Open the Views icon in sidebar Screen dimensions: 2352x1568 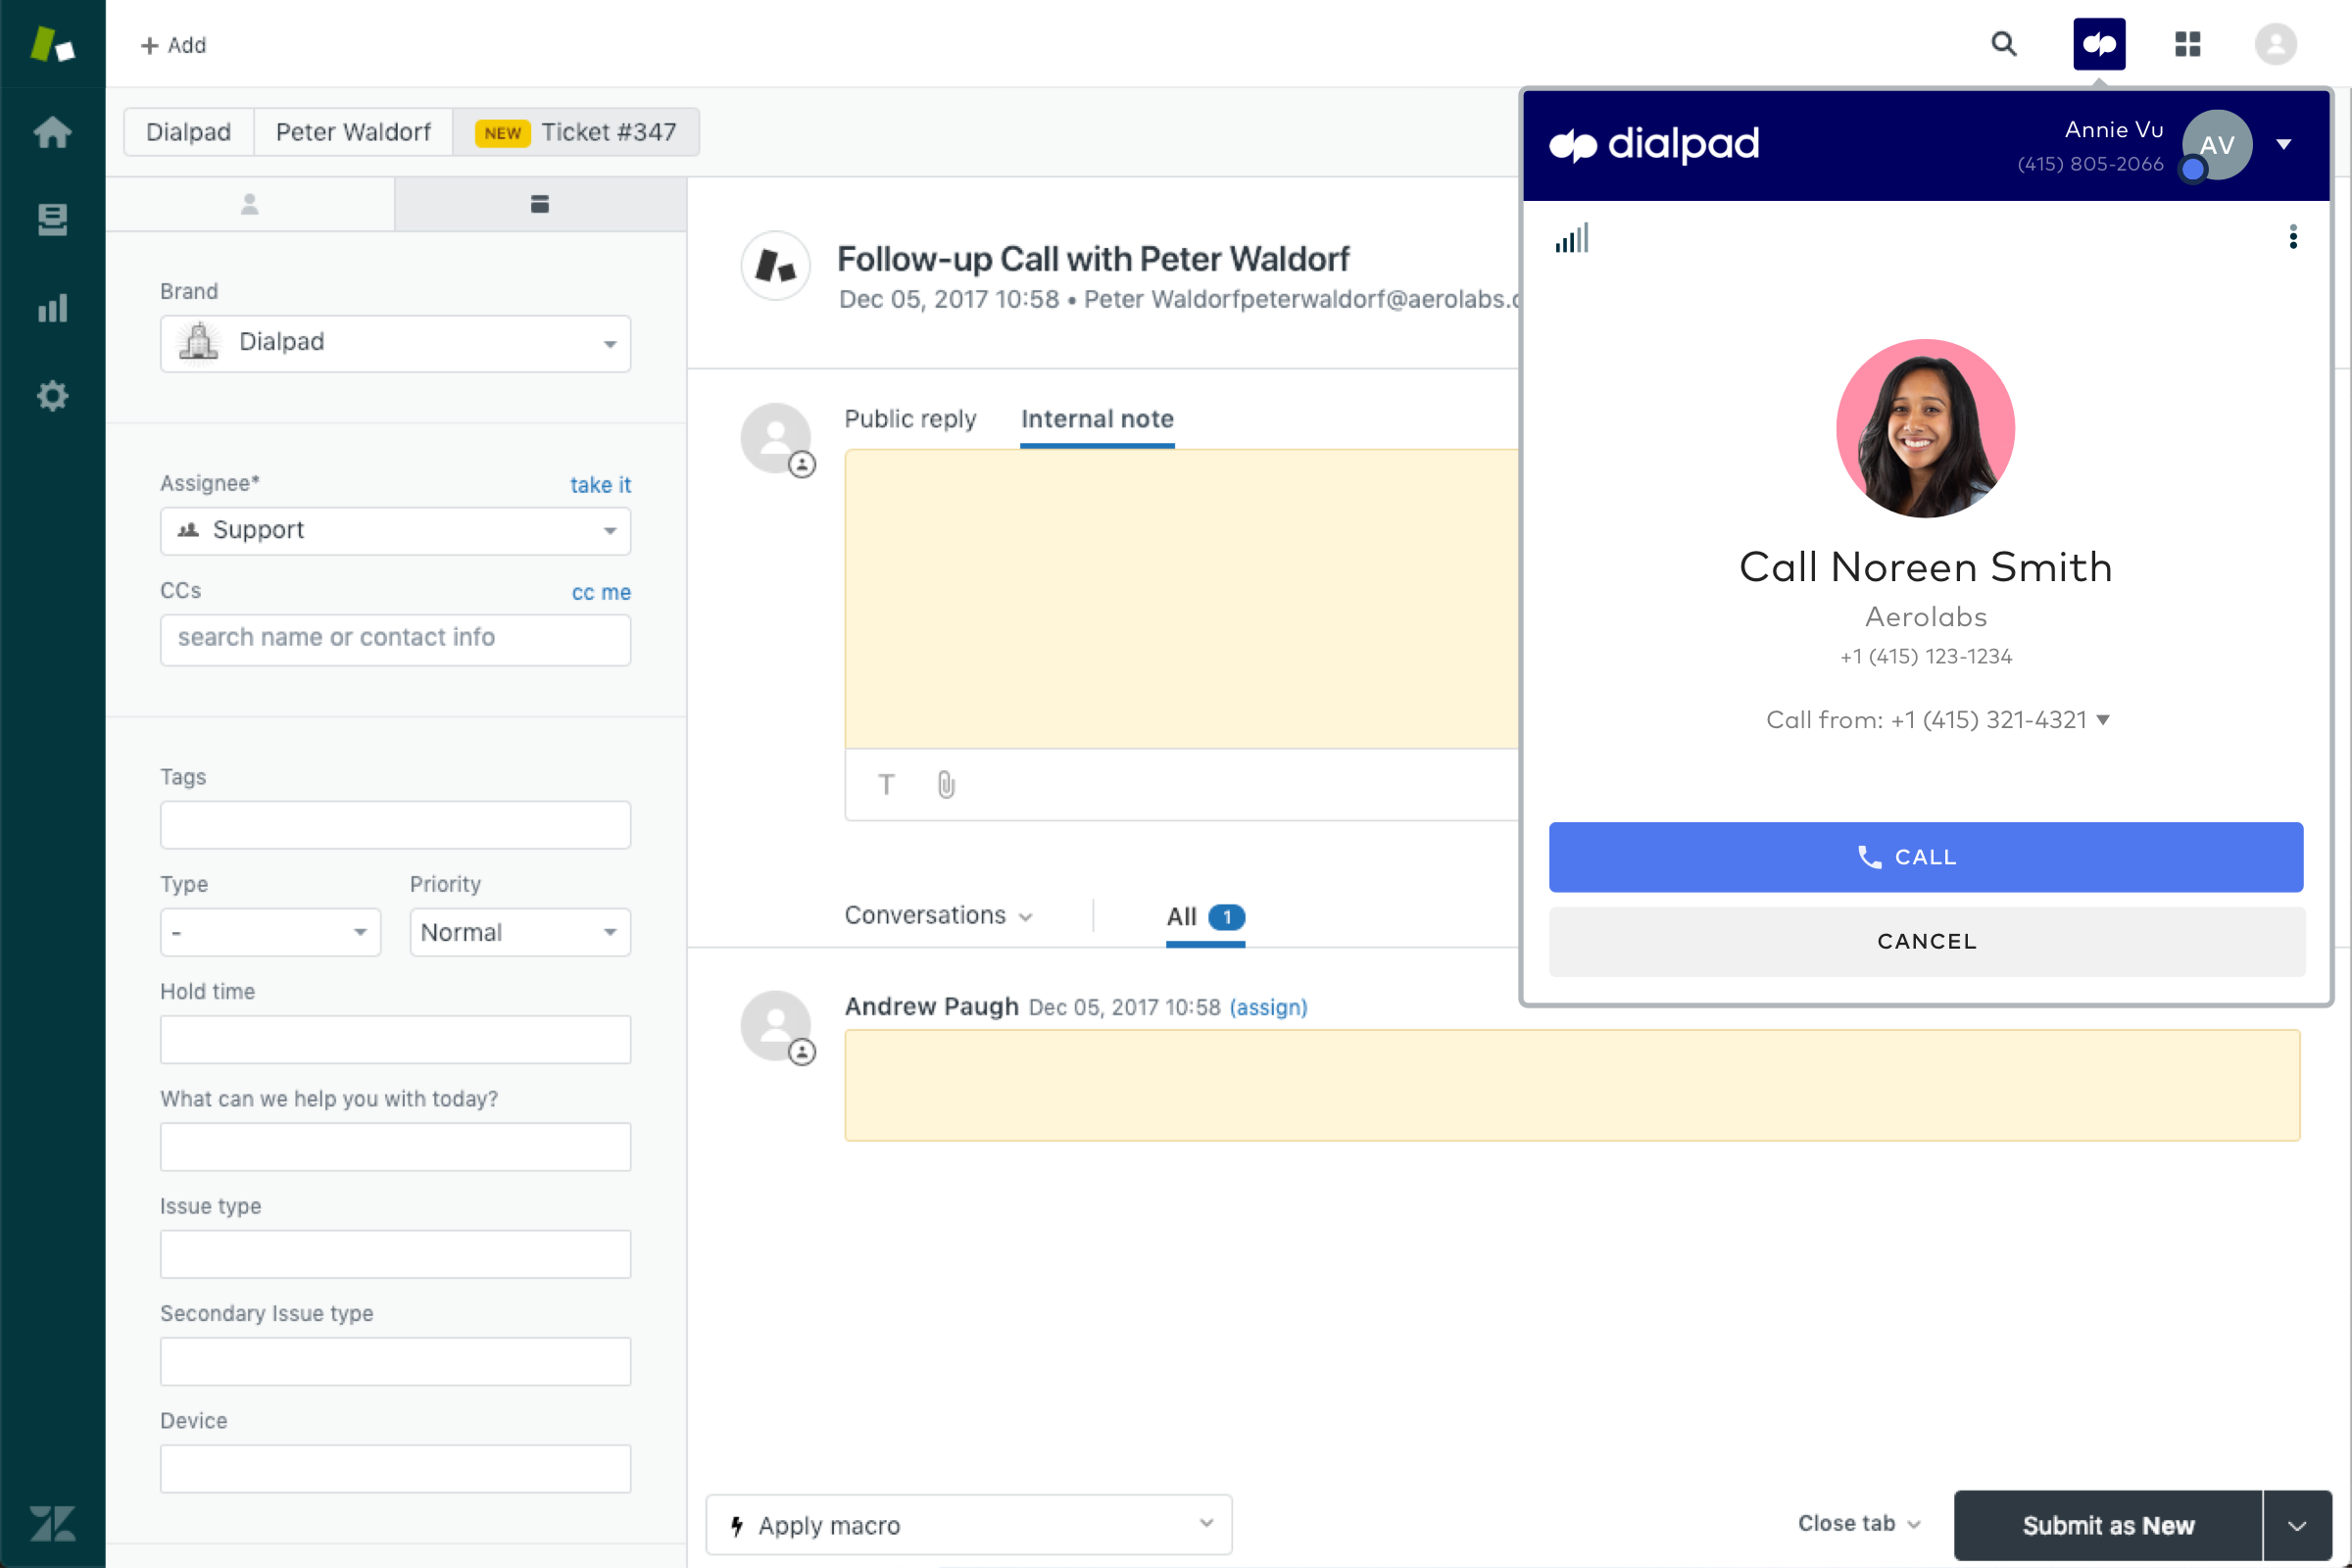click(x=52, y=219)
